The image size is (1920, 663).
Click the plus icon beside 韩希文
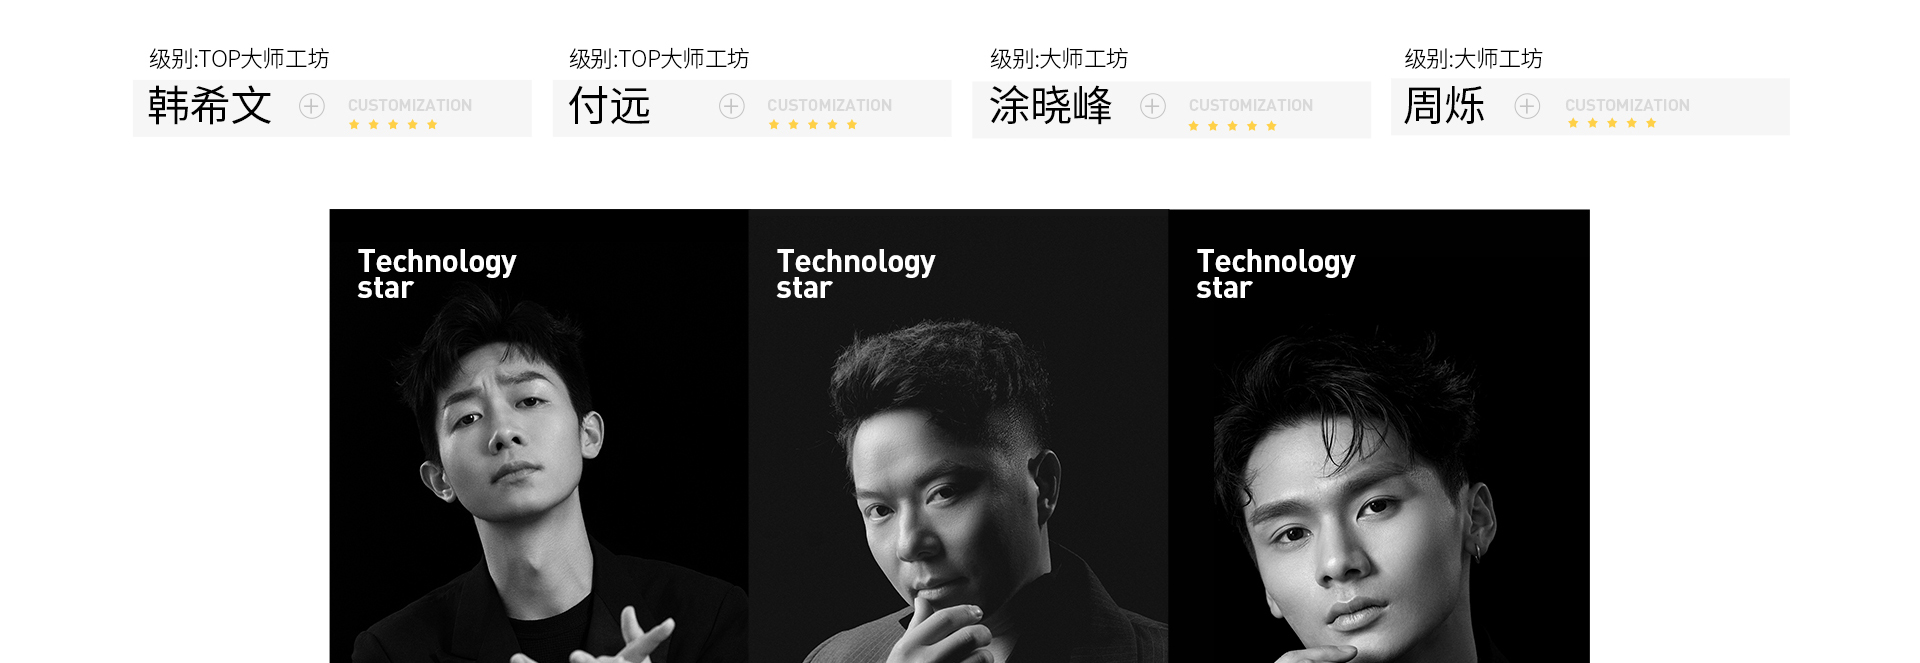point(312,106)
